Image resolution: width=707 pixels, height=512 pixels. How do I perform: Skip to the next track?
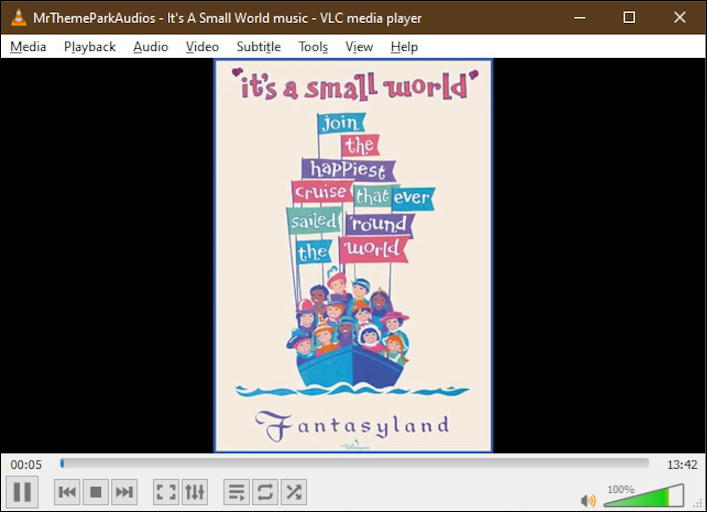coord(124,492)
